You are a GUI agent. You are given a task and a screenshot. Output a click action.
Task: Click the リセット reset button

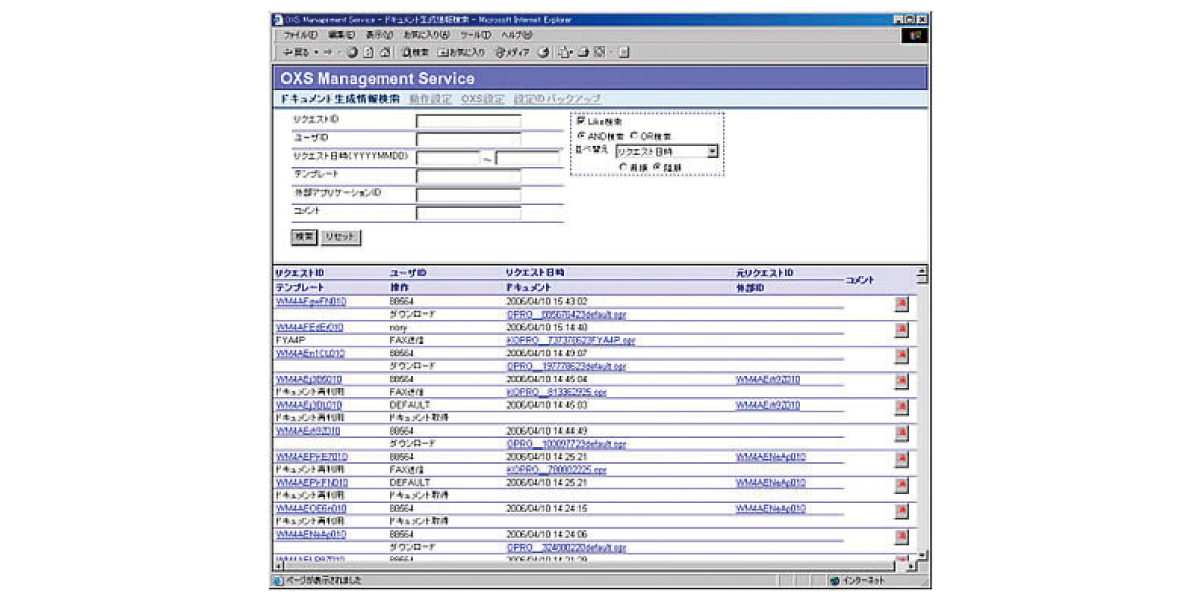341,237
